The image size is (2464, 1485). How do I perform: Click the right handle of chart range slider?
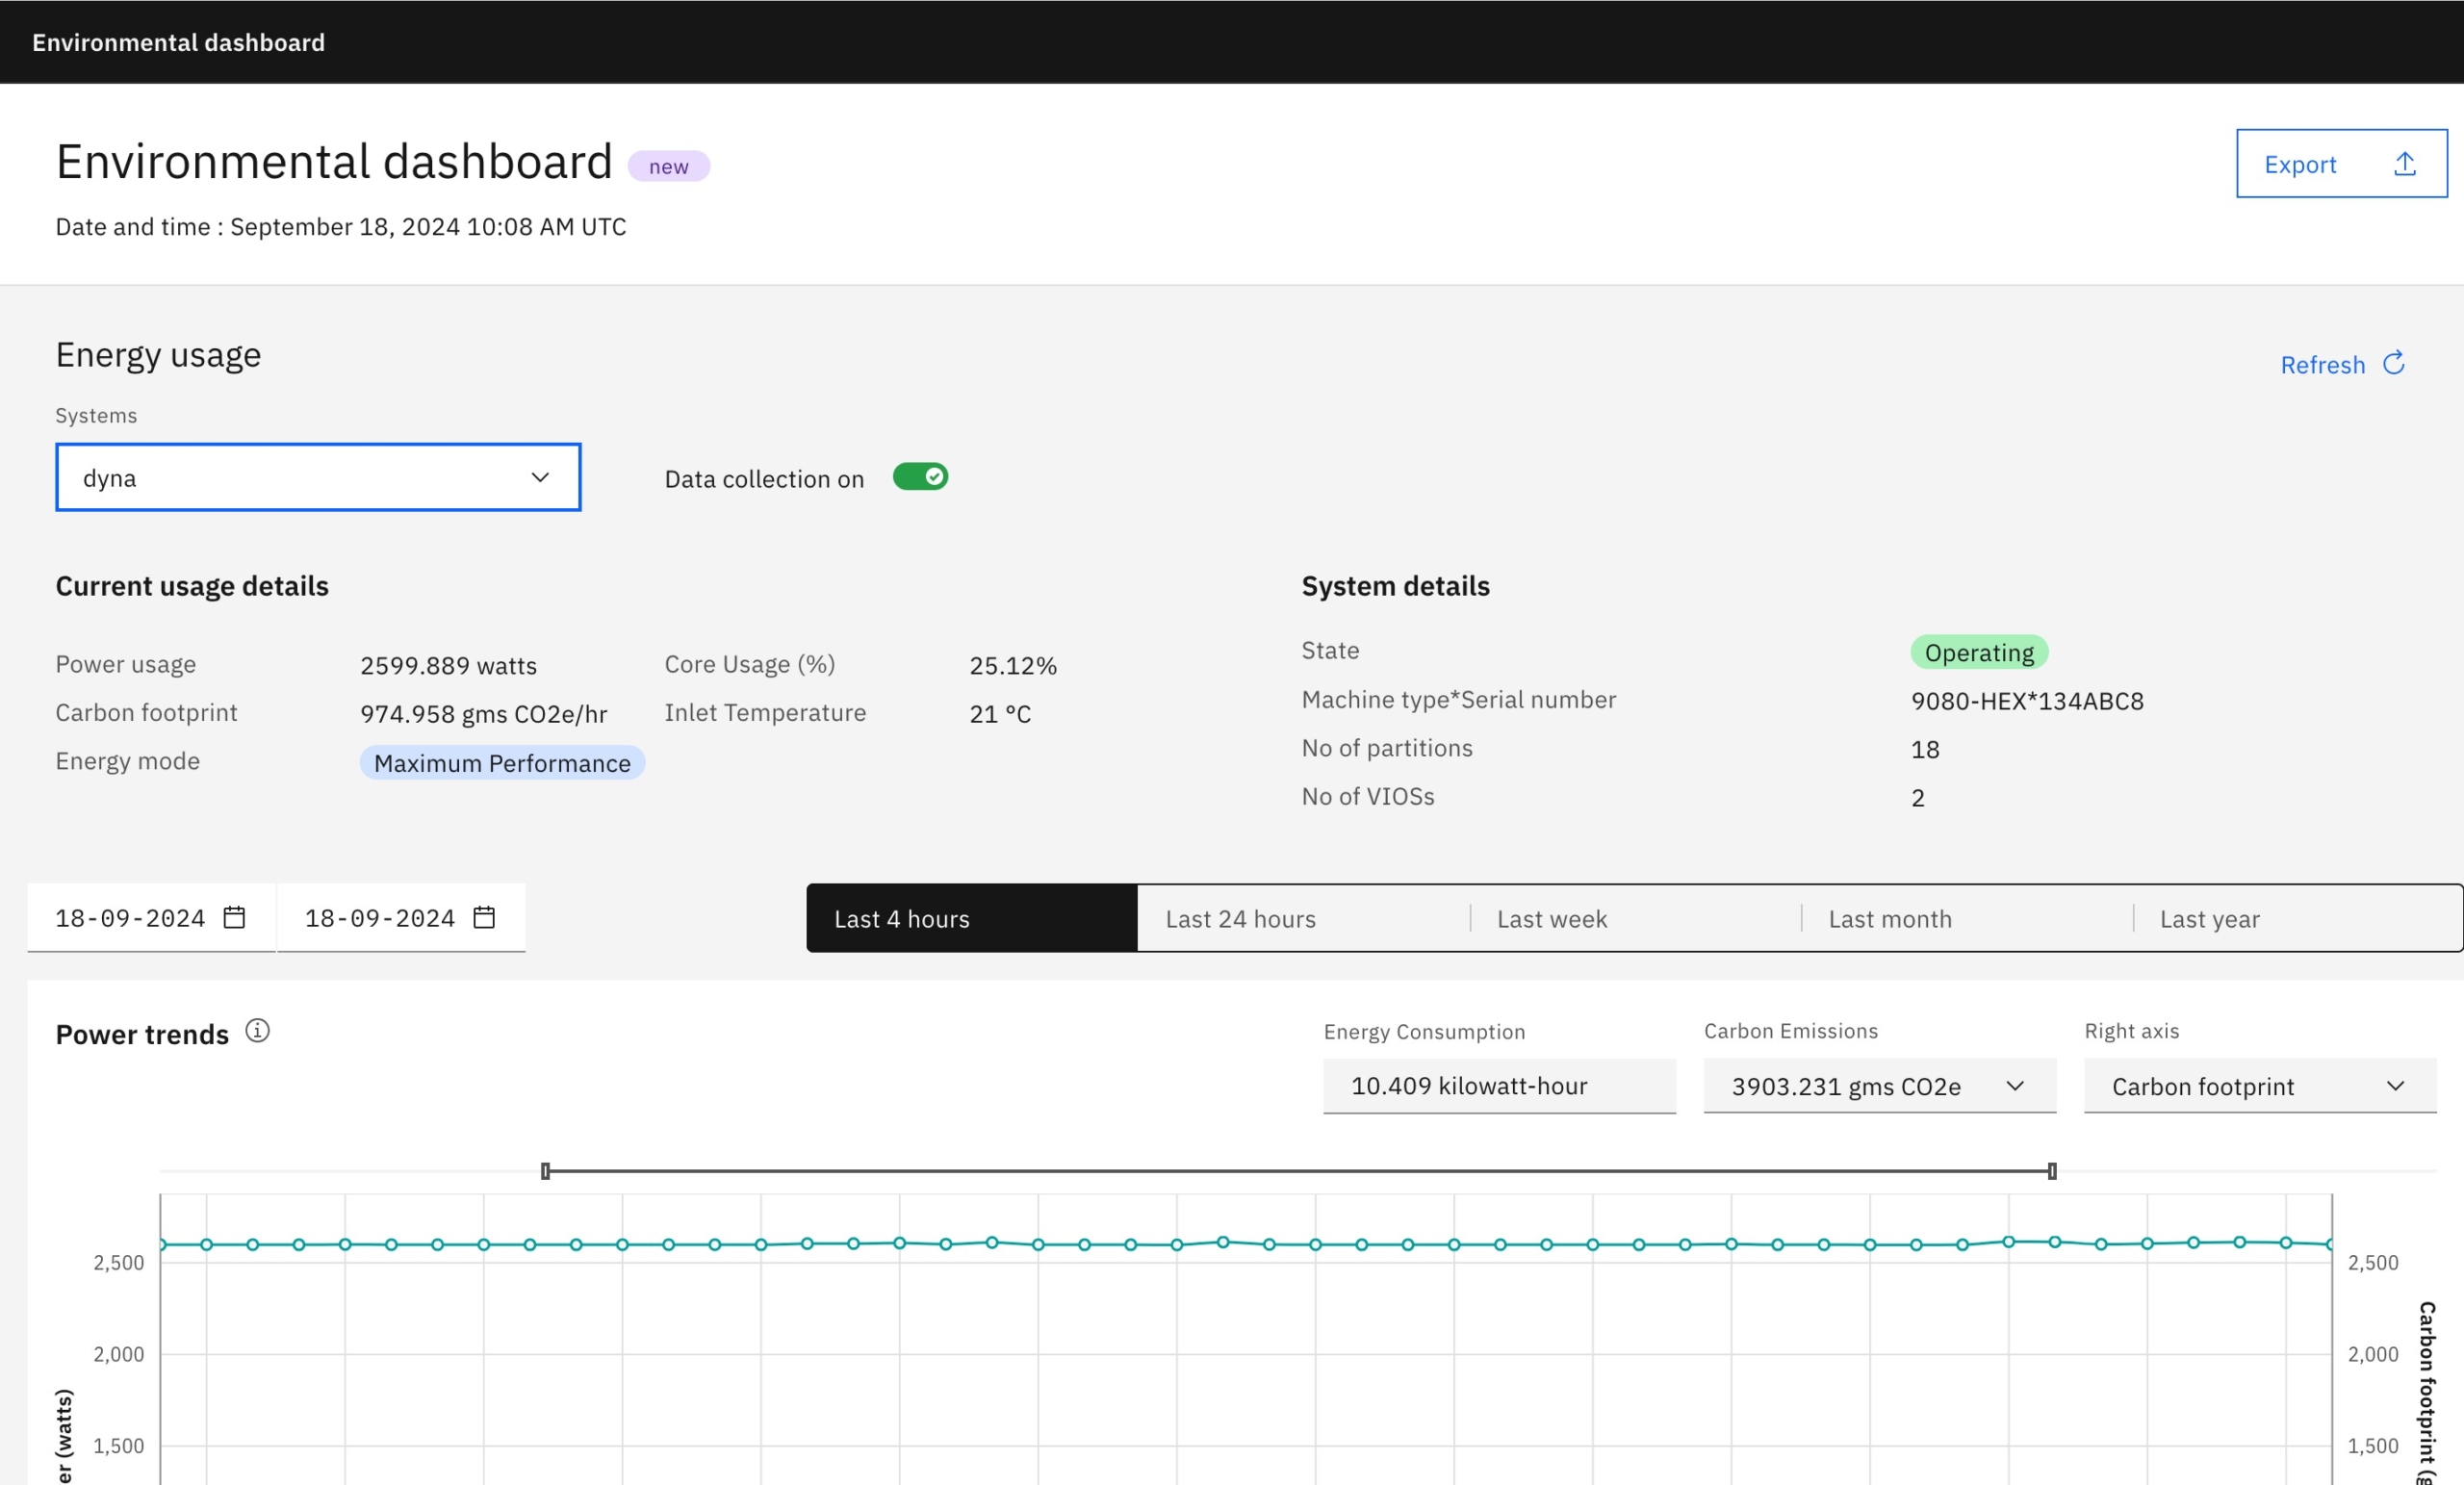point(2052,1170)
